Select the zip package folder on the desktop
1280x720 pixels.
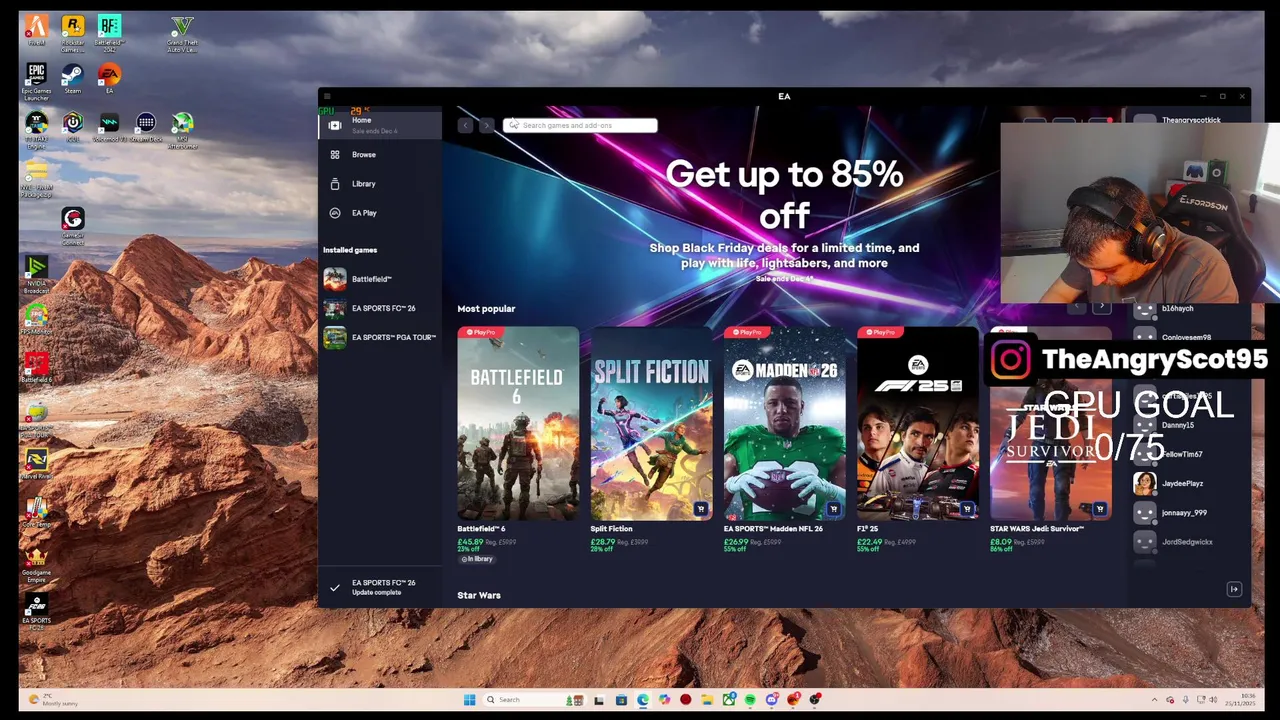[36, 178]
